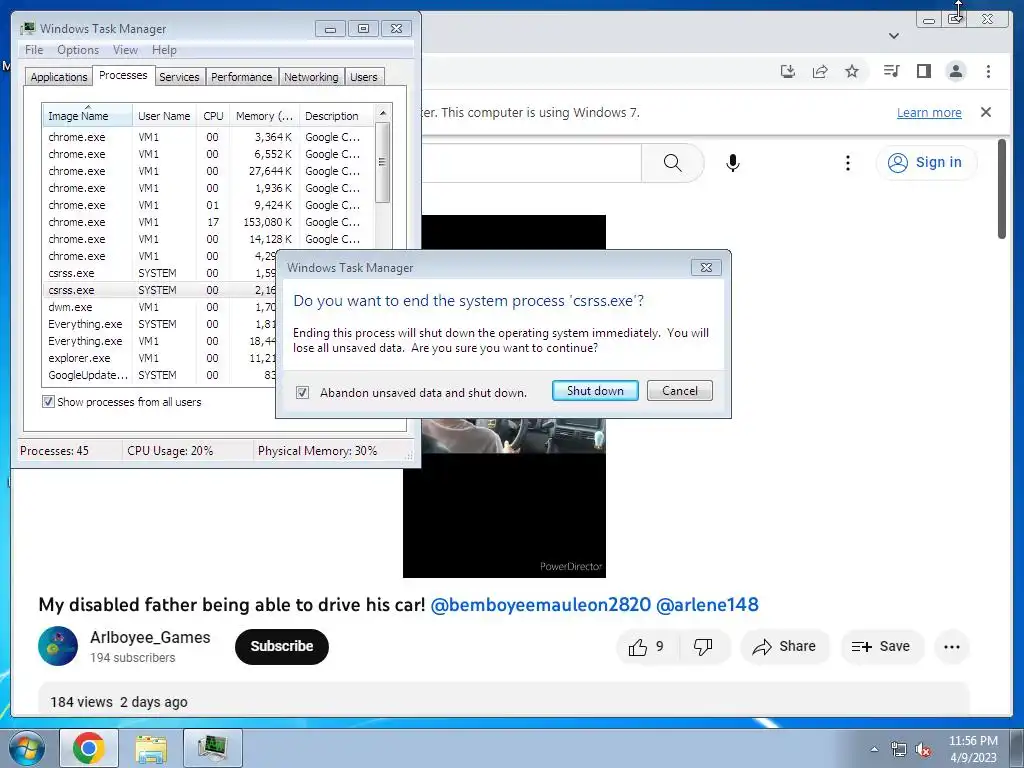Sort by Memory column header
1024x768 pixels.
click(264, 116)
